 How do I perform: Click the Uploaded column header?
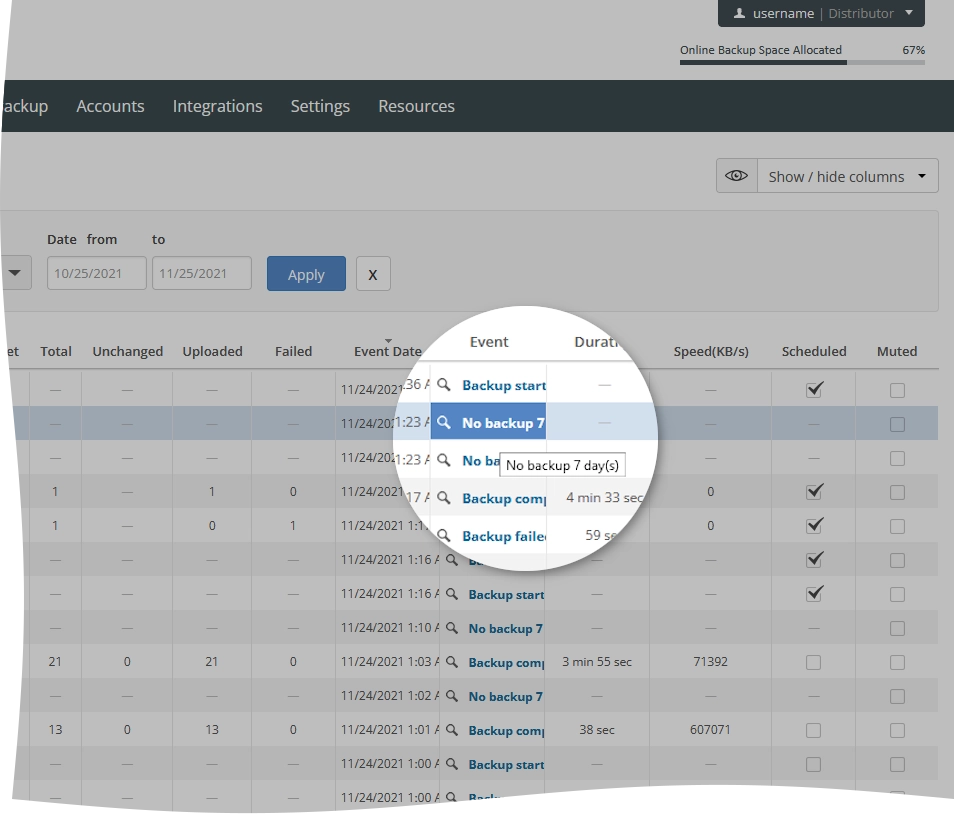[x=212, y=351]
